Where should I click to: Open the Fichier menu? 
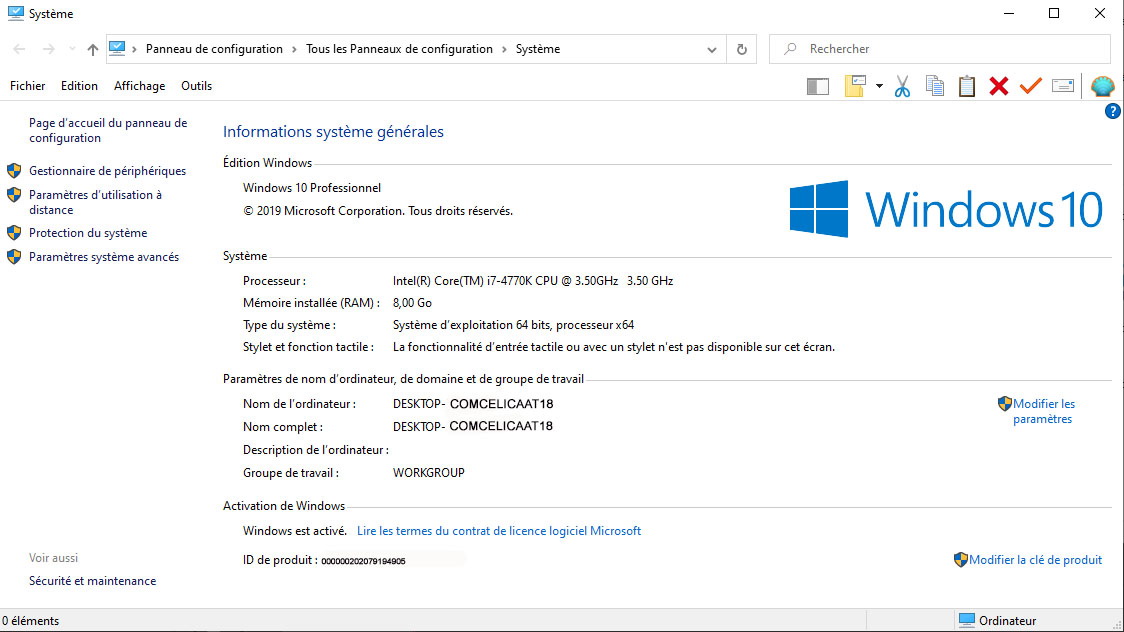27,86
